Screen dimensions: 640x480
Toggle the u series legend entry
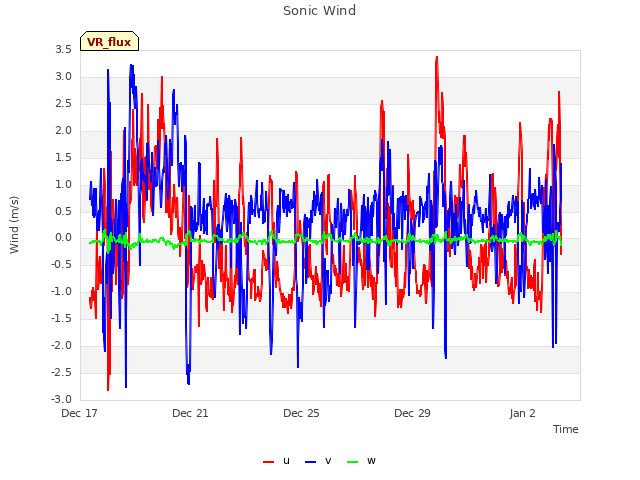tap(276, 461)
